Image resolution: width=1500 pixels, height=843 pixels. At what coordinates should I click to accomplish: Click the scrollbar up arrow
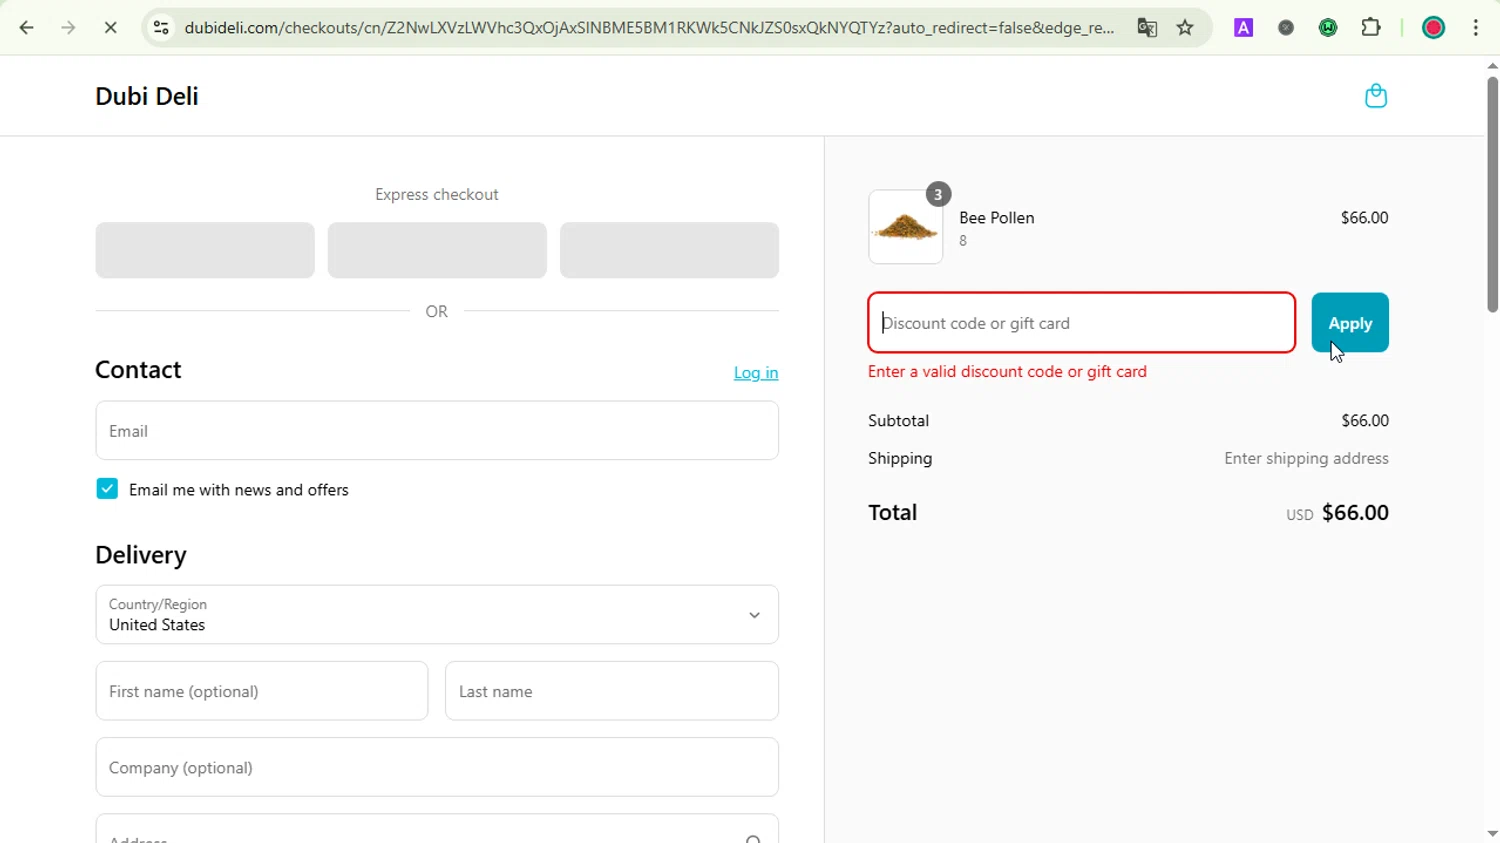click(x=1492, y=66)
